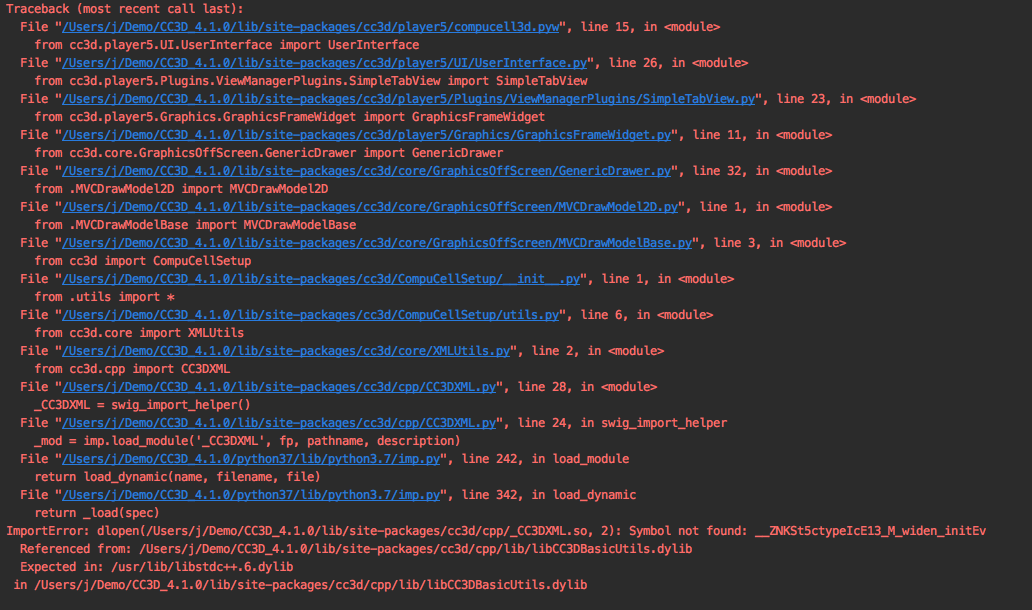The height and width of the screenshot is (610, 1032).
Task: Open the CompuCellSetup/utils.py file link
Action: coord(311,315)
